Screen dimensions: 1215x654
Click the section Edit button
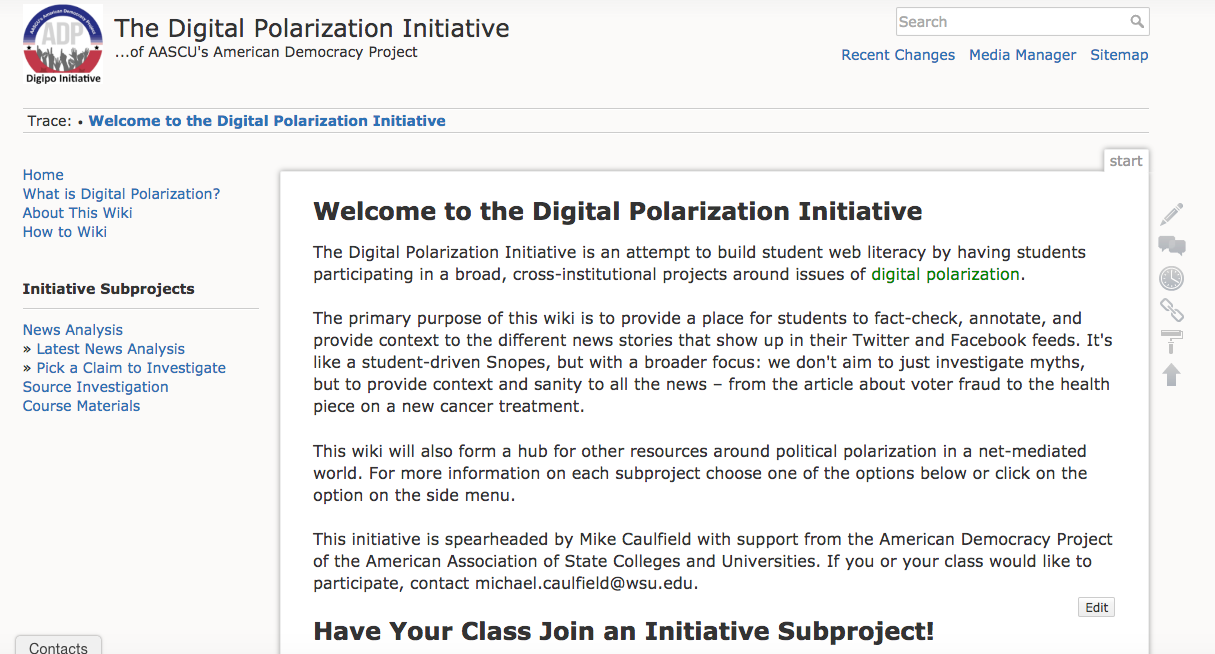pos(1097,608)
